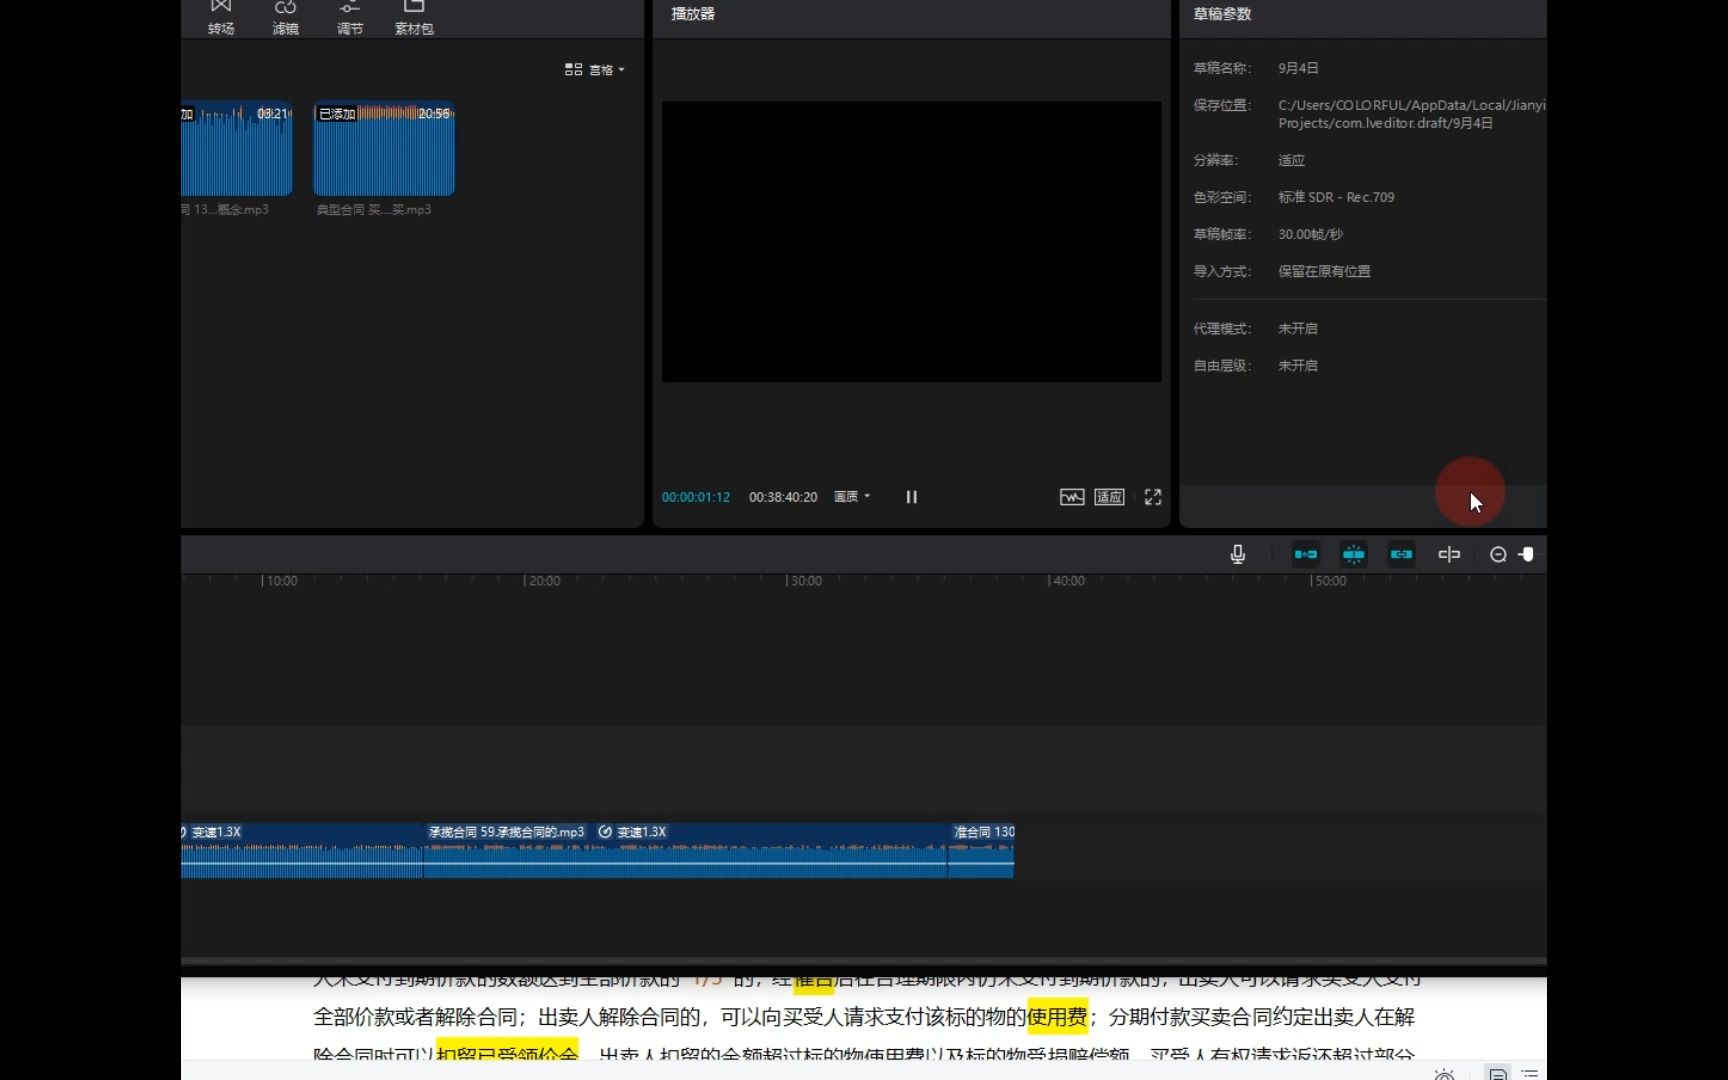Click the current timecode 00:00:01:12
Viewport: 1728px width, 1080px height.
point(696,497)
